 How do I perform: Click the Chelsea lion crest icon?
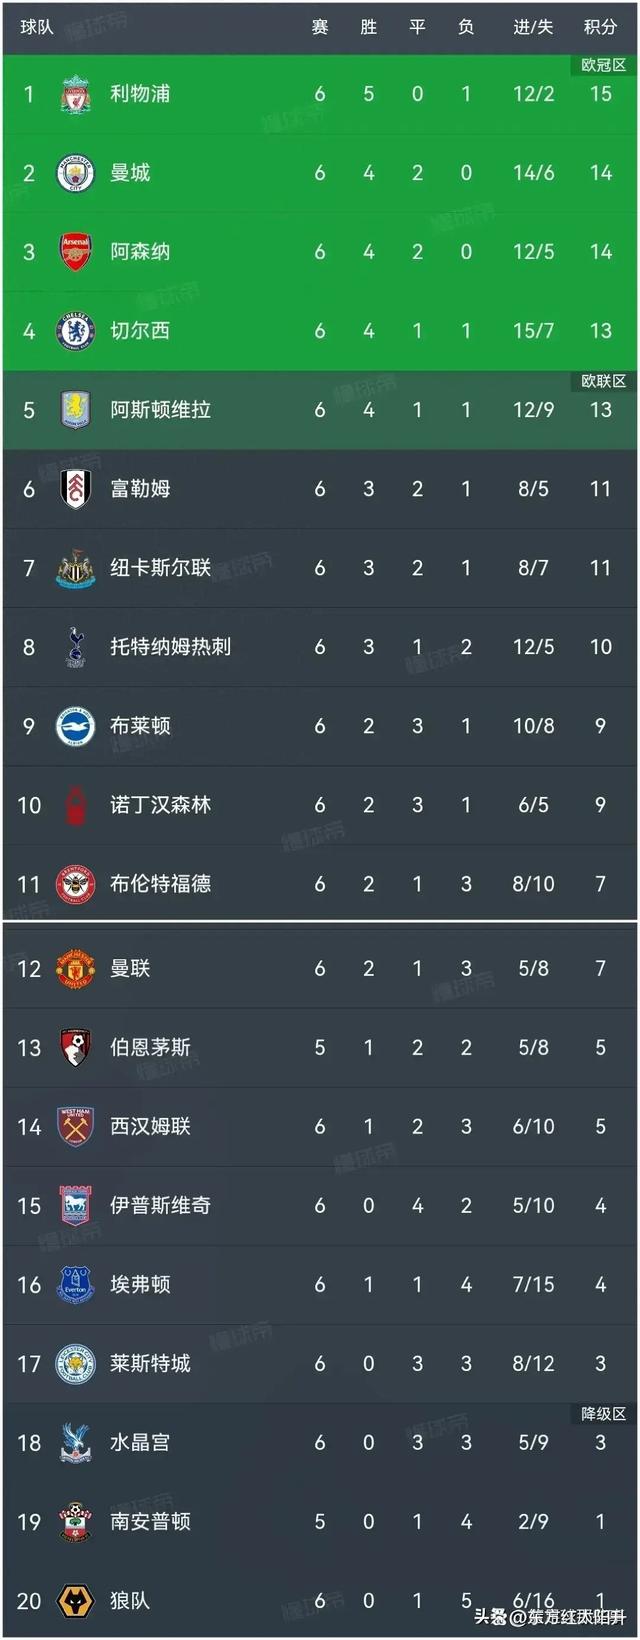click(75, 331)
